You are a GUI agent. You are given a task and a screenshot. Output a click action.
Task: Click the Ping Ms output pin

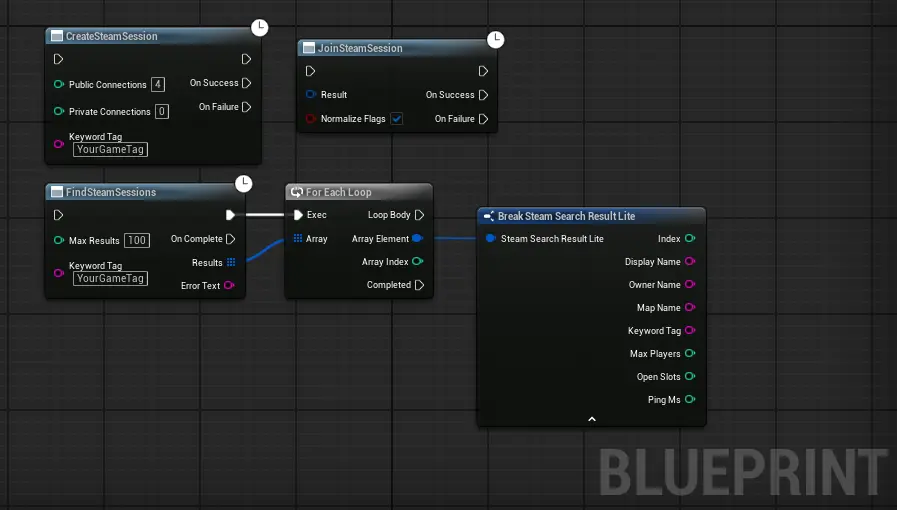690,400
